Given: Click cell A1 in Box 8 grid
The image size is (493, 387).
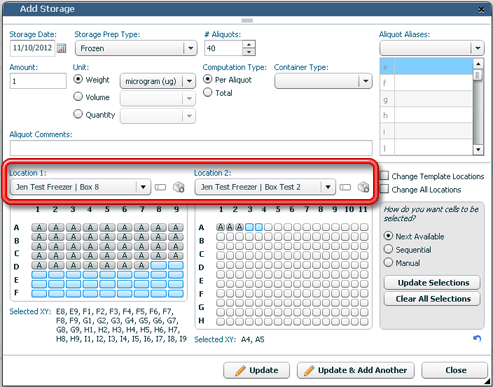Looking at the screenshot, I should pyautogui.click(x=39, y=228).
